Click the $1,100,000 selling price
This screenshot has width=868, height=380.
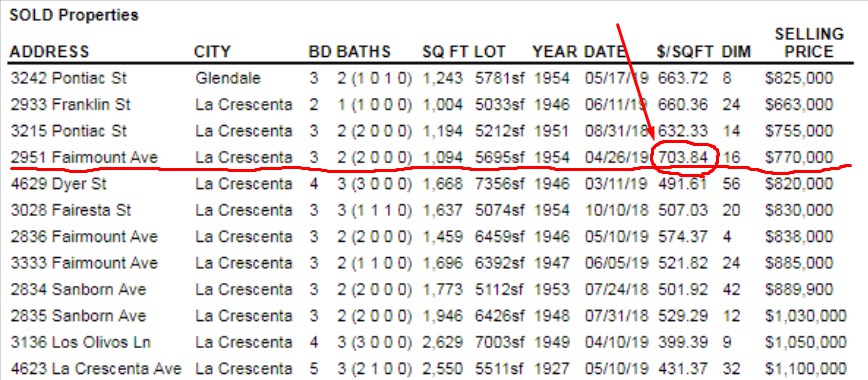click(805, 368)
